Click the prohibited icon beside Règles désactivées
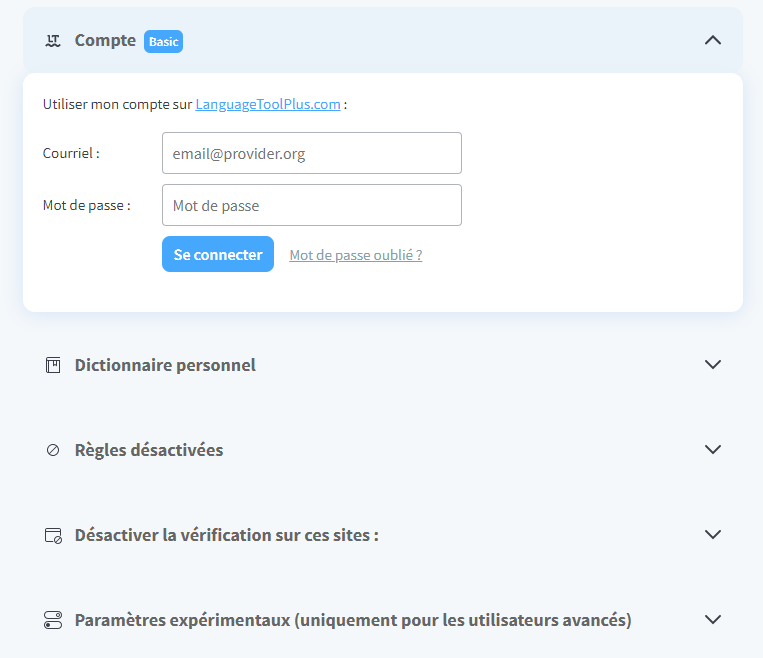This screenshot has height=658, width=763. click(53, 450)
